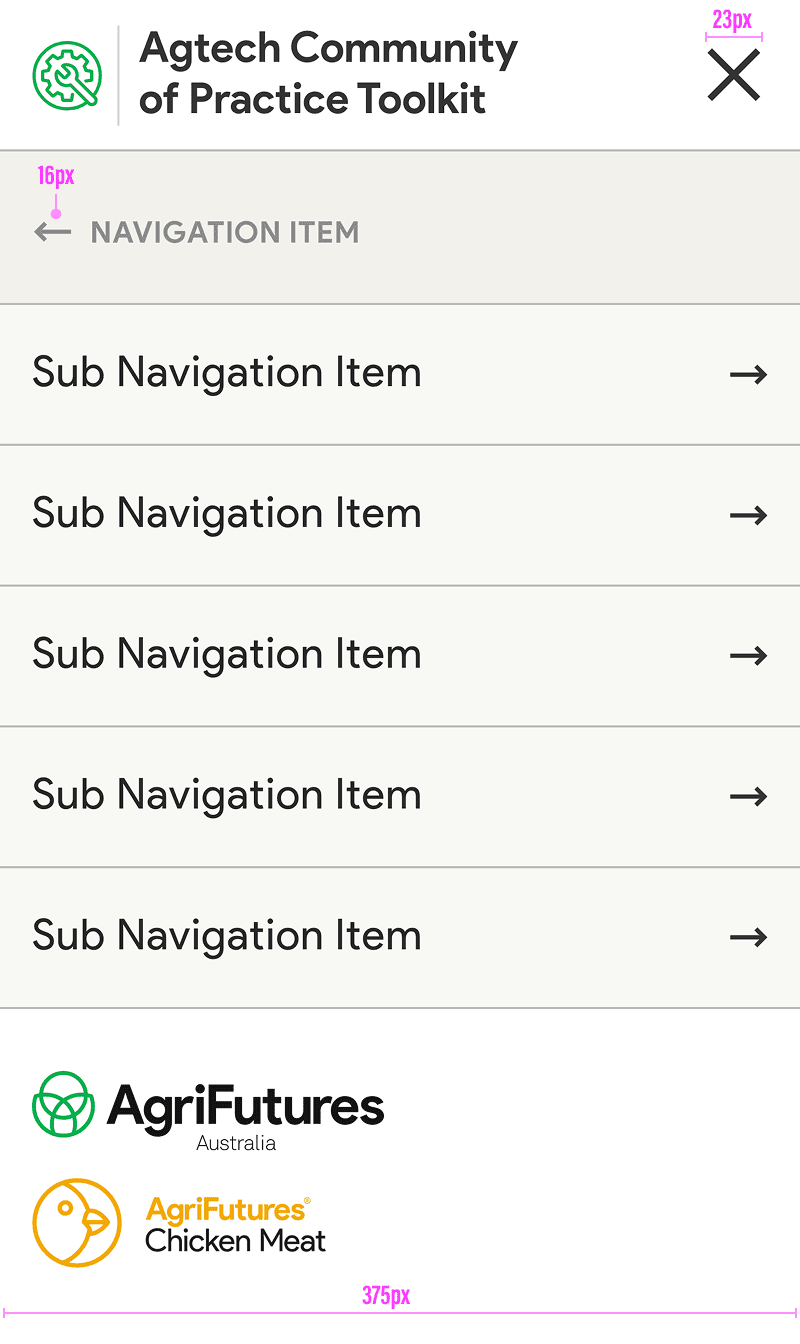
Task: Expand the first sub navigation row's right arrow
Action: click(x=748, y=375)
